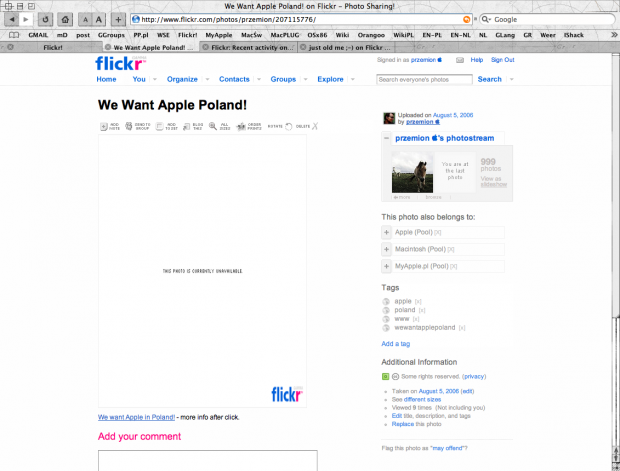Click globe icon next to wewantapplepoland tag
620x471 pixels.
386,328
